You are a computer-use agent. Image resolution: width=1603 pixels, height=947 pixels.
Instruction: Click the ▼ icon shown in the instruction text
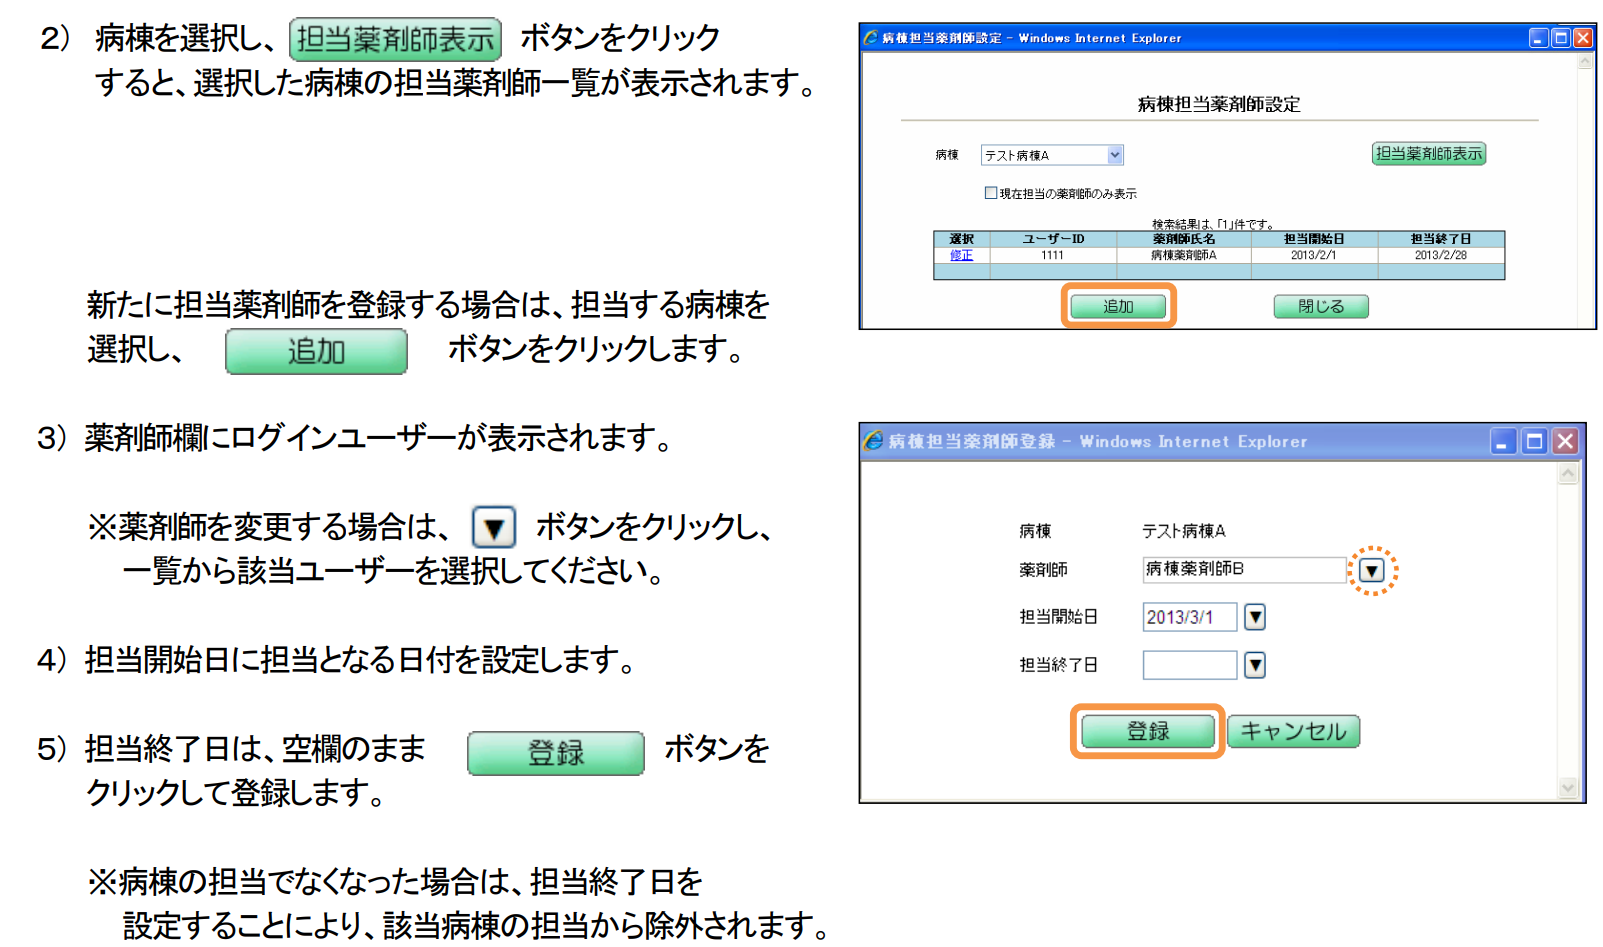click(494, 527)
